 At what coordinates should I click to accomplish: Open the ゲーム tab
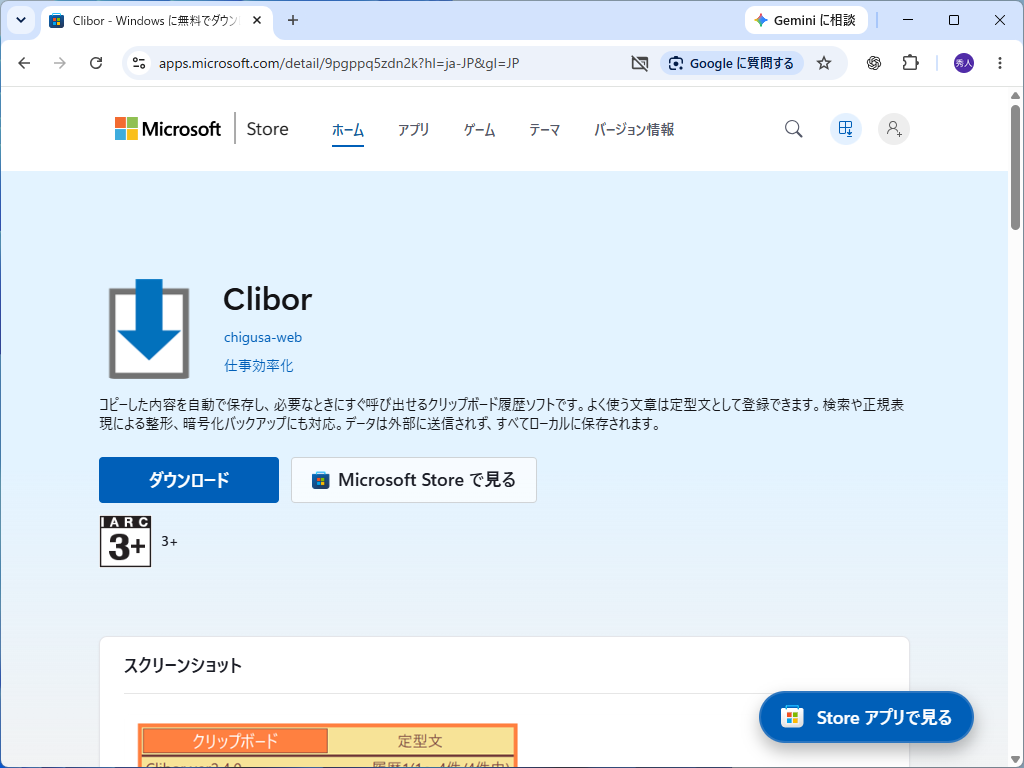(x=479, y=130)
